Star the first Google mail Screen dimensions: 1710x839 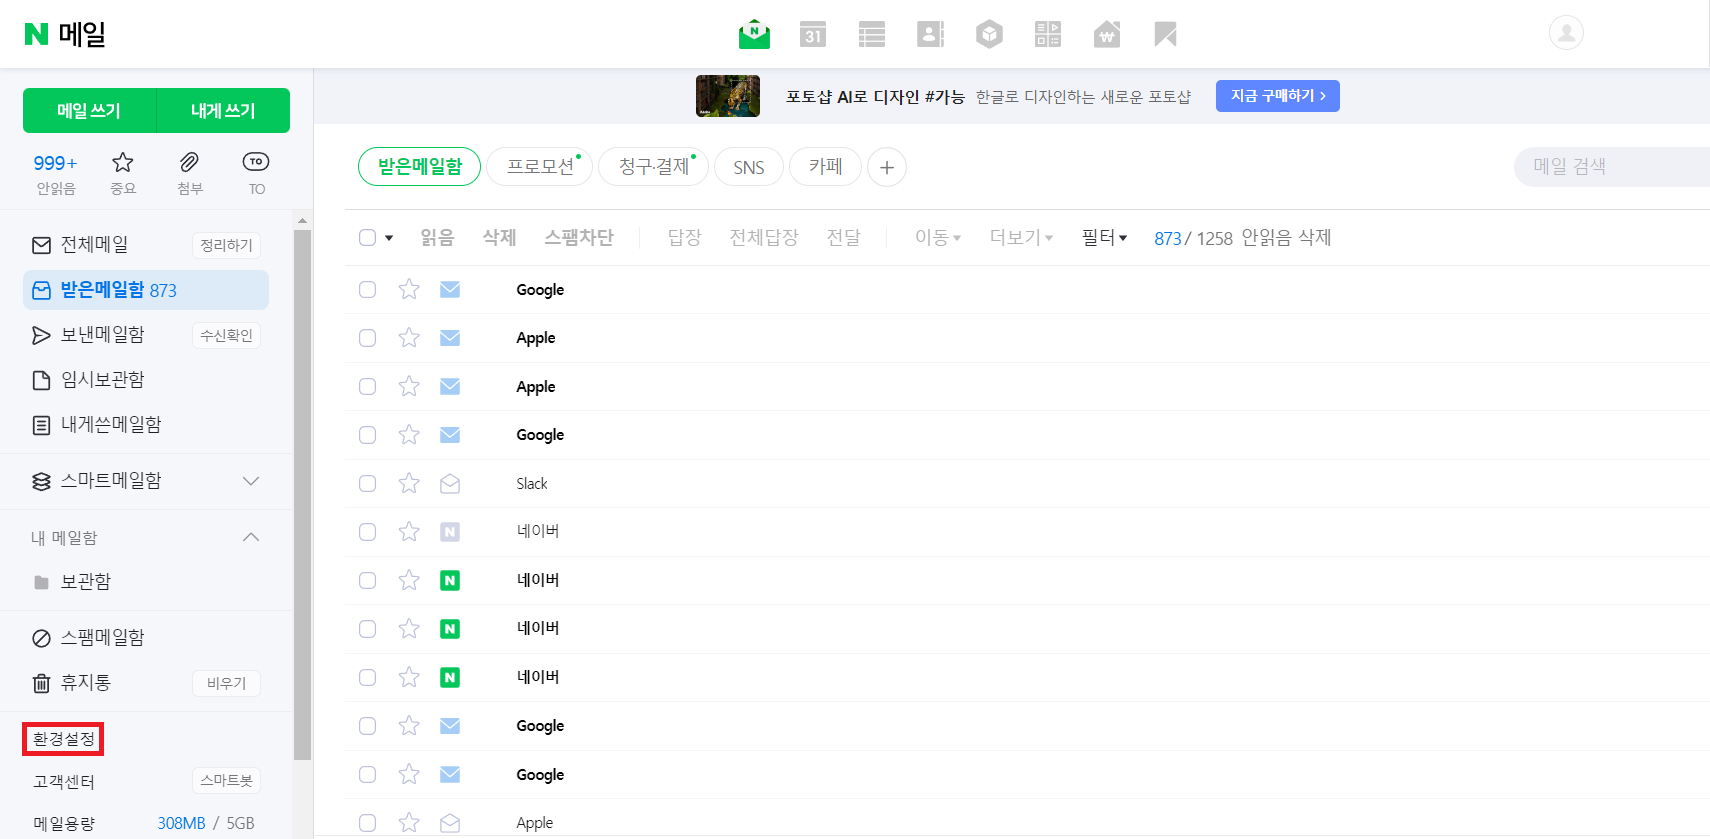[409, 290]
